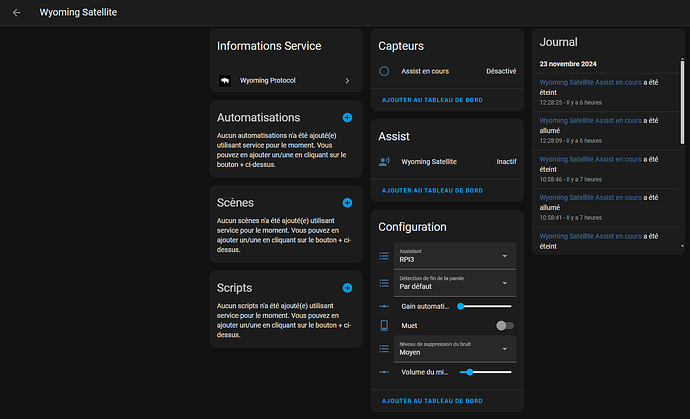
Task: Click the Journal heading
Action: tap(558, 42)
